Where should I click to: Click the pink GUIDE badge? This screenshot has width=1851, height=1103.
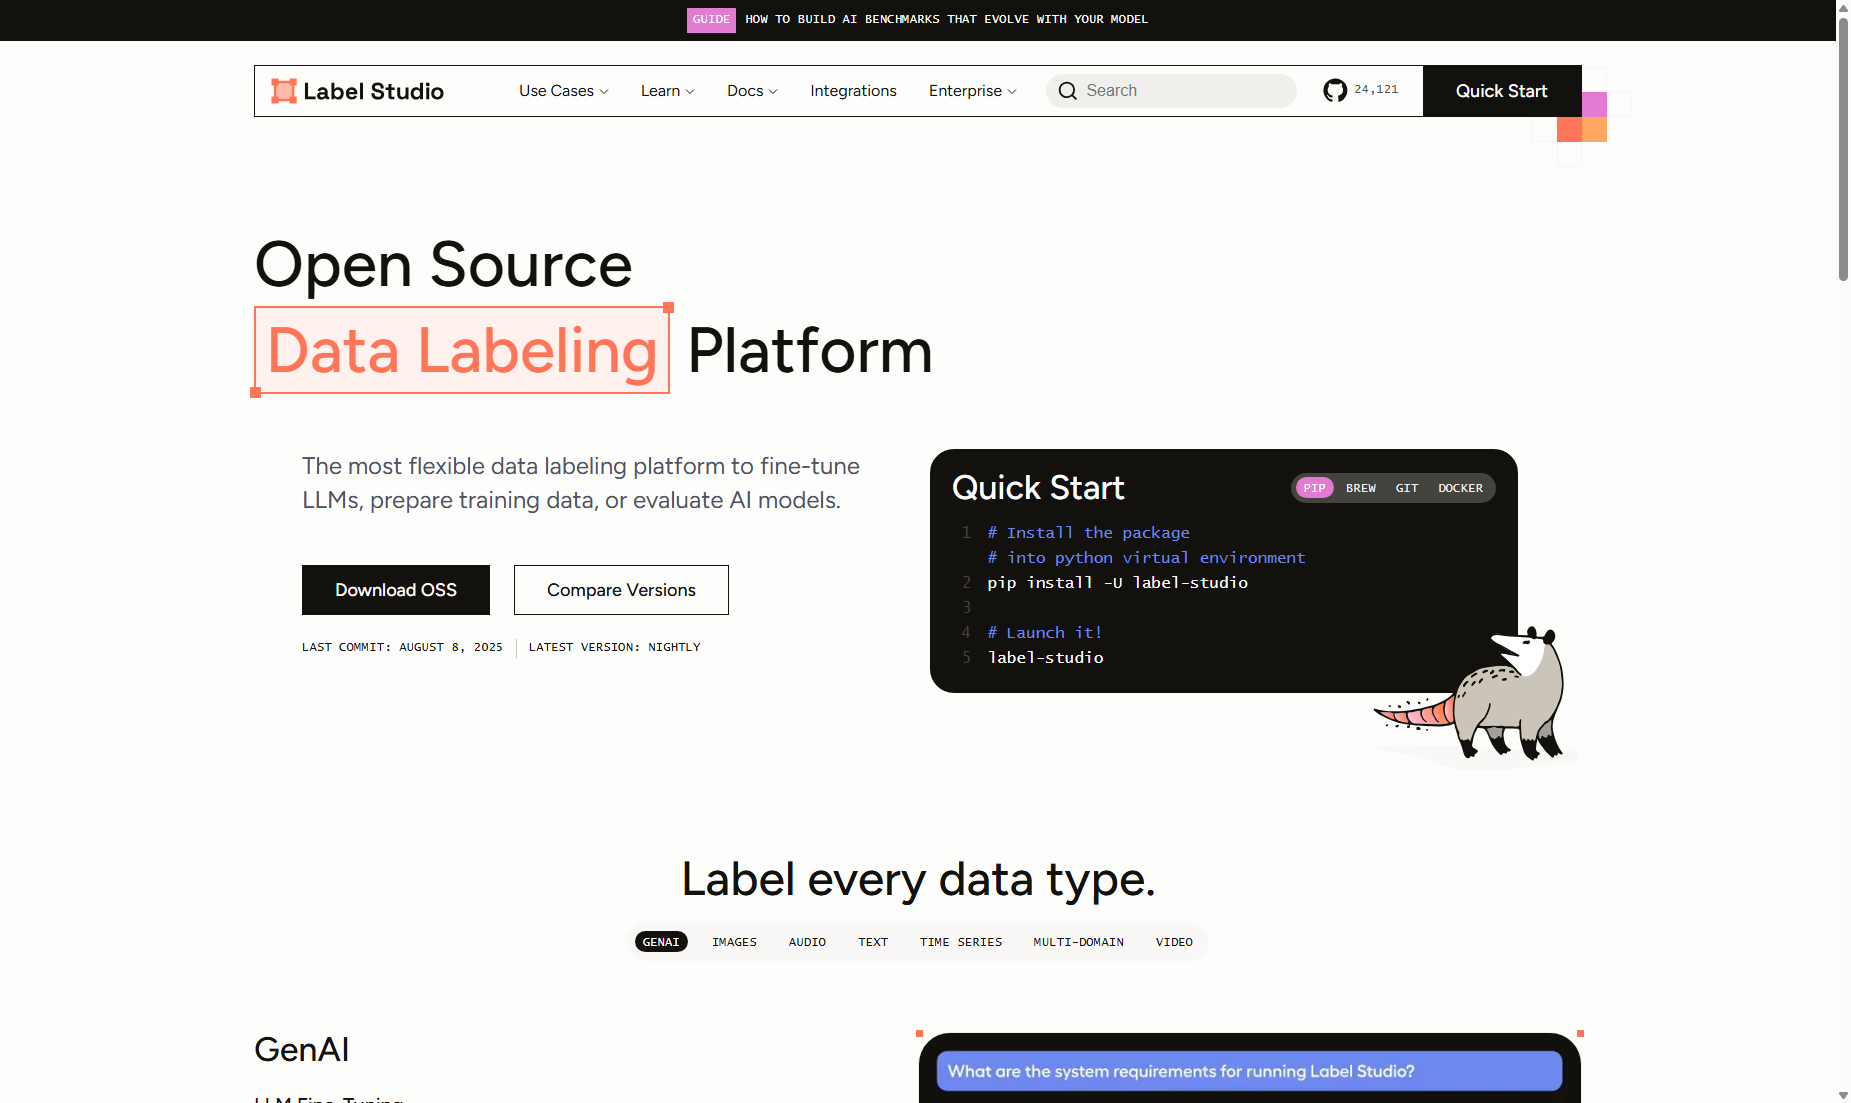pos(711,20)
